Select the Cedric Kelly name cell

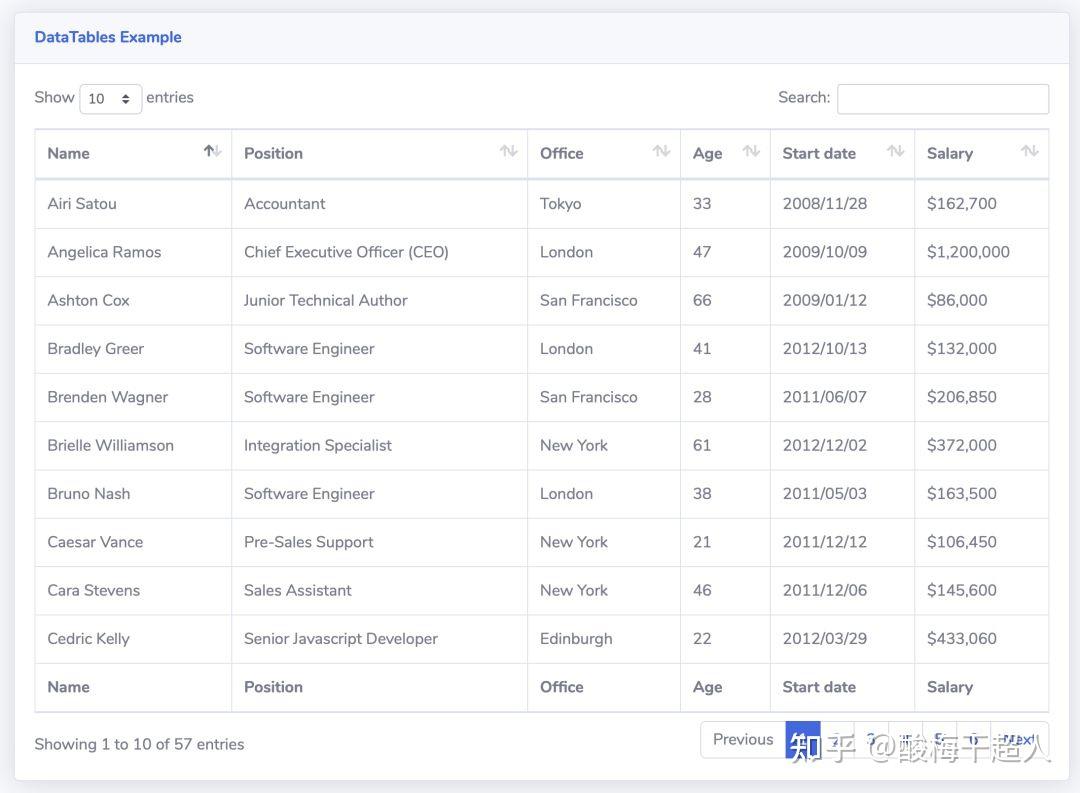(88, 639)
